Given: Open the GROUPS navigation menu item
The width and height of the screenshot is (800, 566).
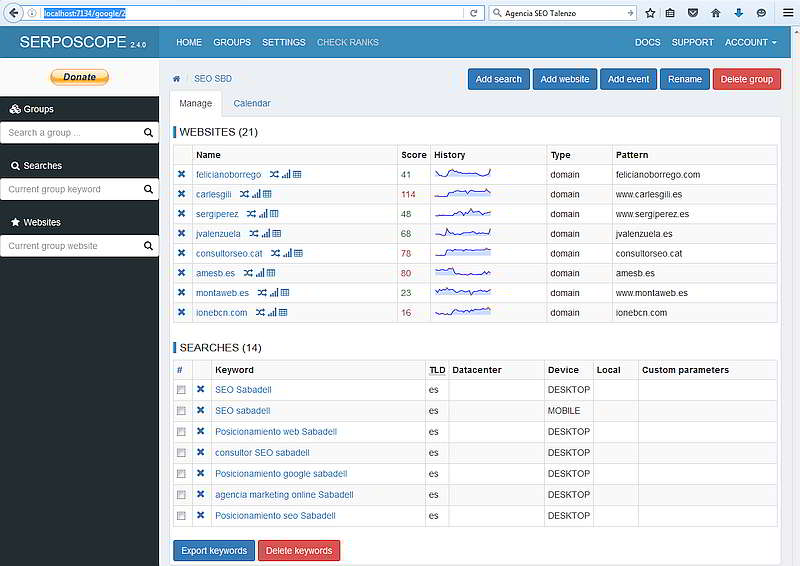Looking at the screenshot, I should pos(232,43).
